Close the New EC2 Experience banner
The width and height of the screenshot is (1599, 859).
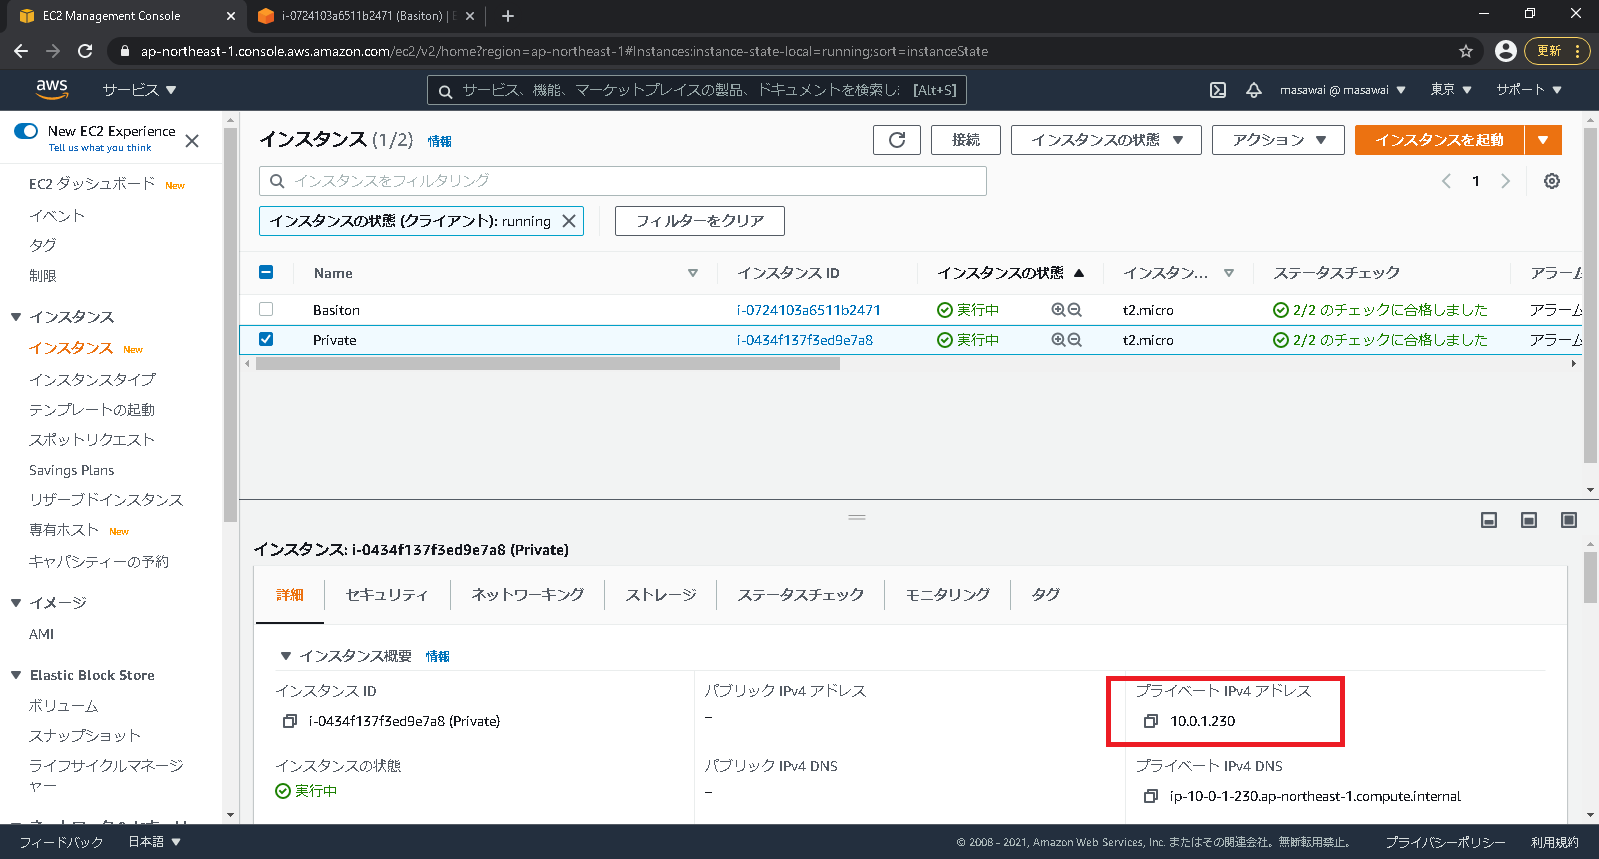[192, 141]
